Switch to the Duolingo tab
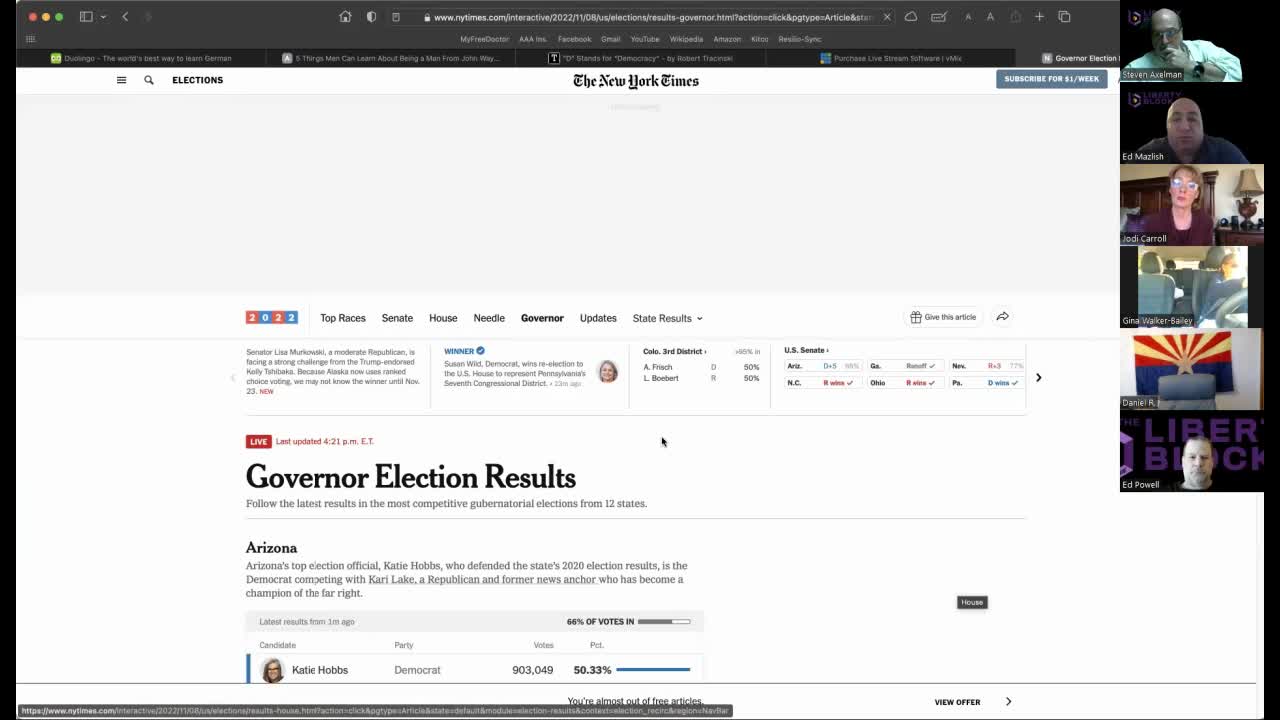 click(x=141, y=58)
